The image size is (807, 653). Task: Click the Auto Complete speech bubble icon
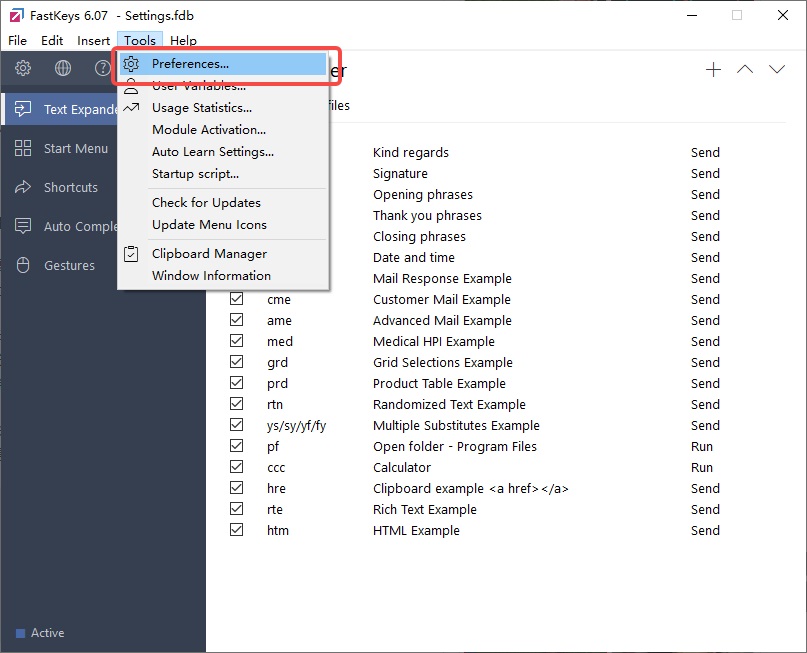23,226
